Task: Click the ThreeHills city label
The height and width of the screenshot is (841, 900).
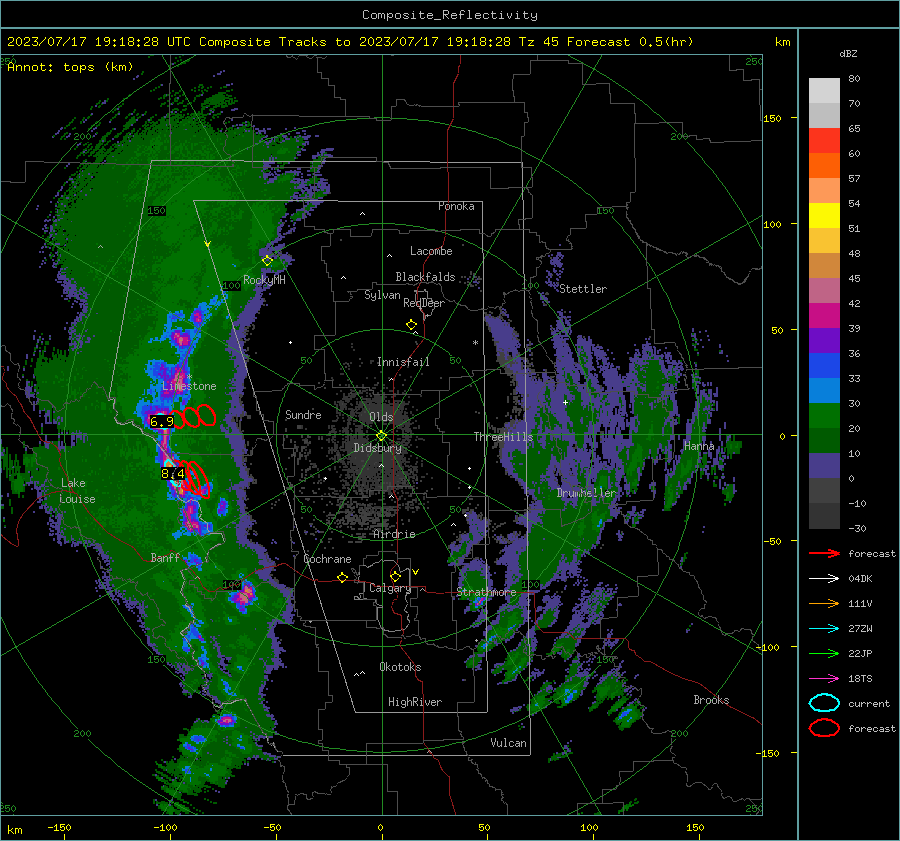Action: 503,437
